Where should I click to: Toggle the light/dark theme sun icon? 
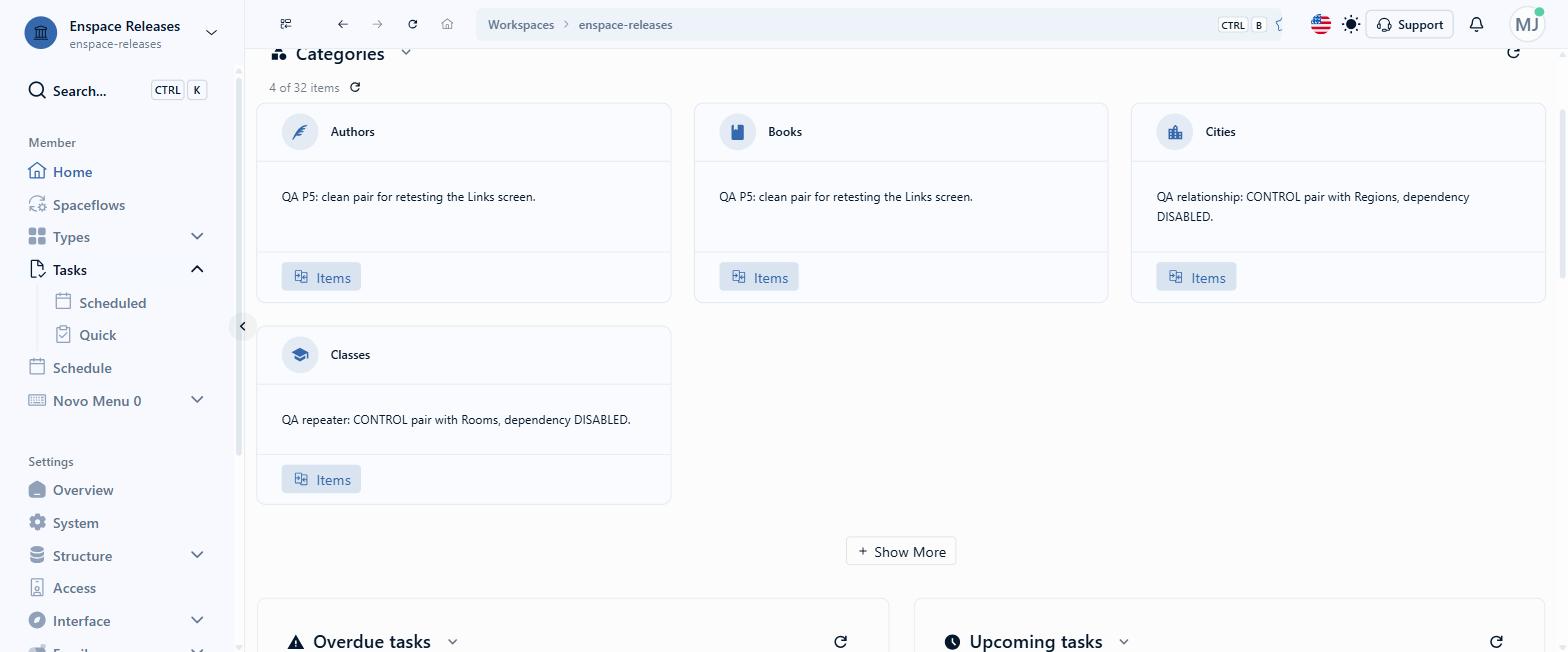coord(1351,24)
